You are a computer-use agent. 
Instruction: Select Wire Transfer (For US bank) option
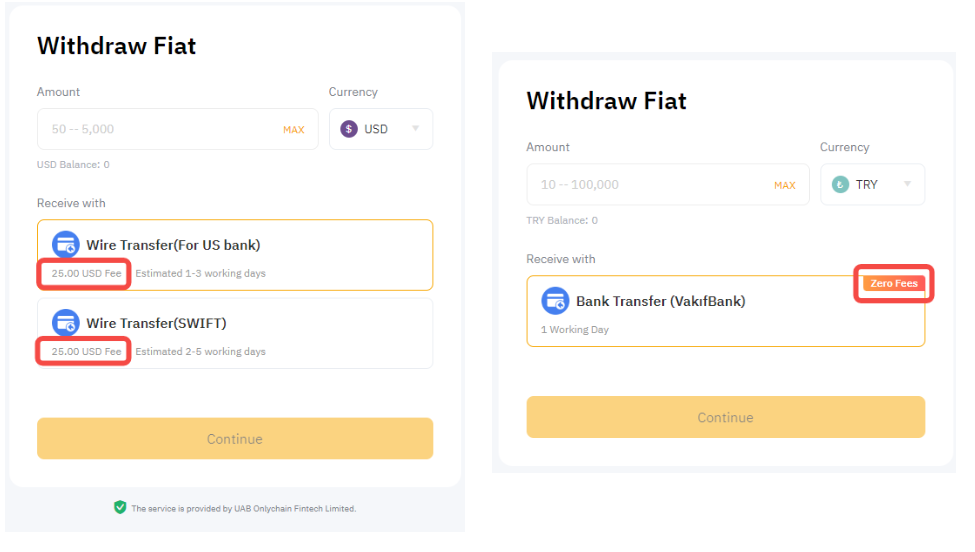point(235,255)
